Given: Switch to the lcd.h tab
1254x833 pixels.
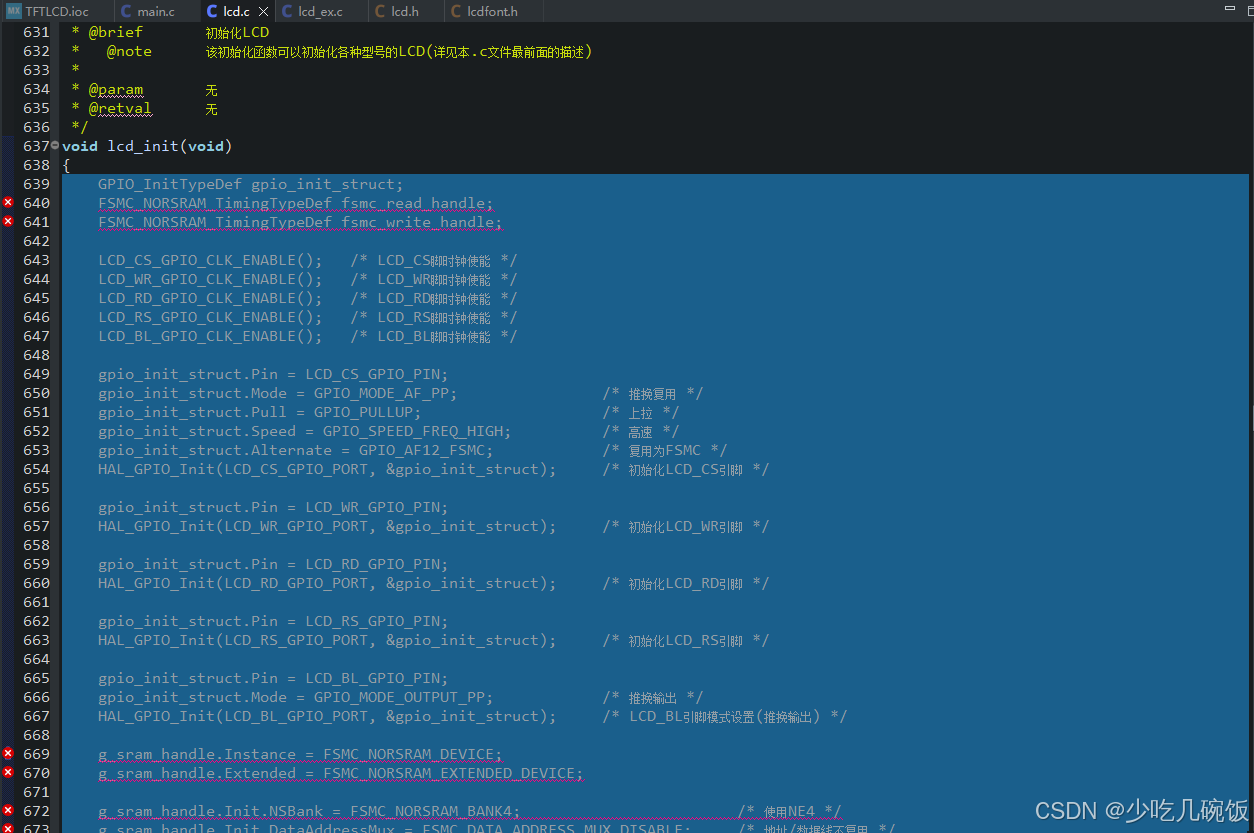Looking at the screenshot, I should point(405,11).
